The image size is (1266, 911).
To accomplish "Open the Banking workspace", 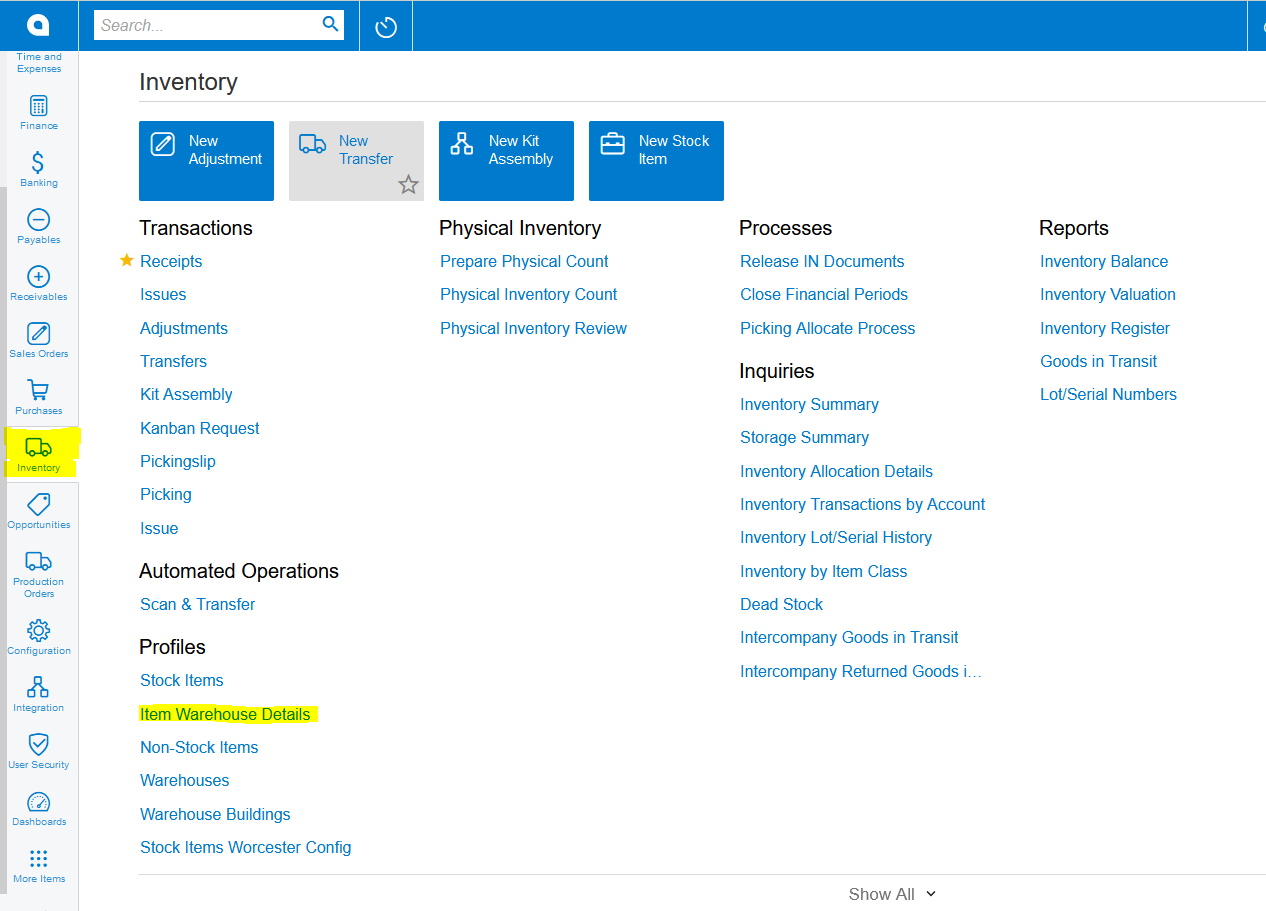I will [39, 170].
